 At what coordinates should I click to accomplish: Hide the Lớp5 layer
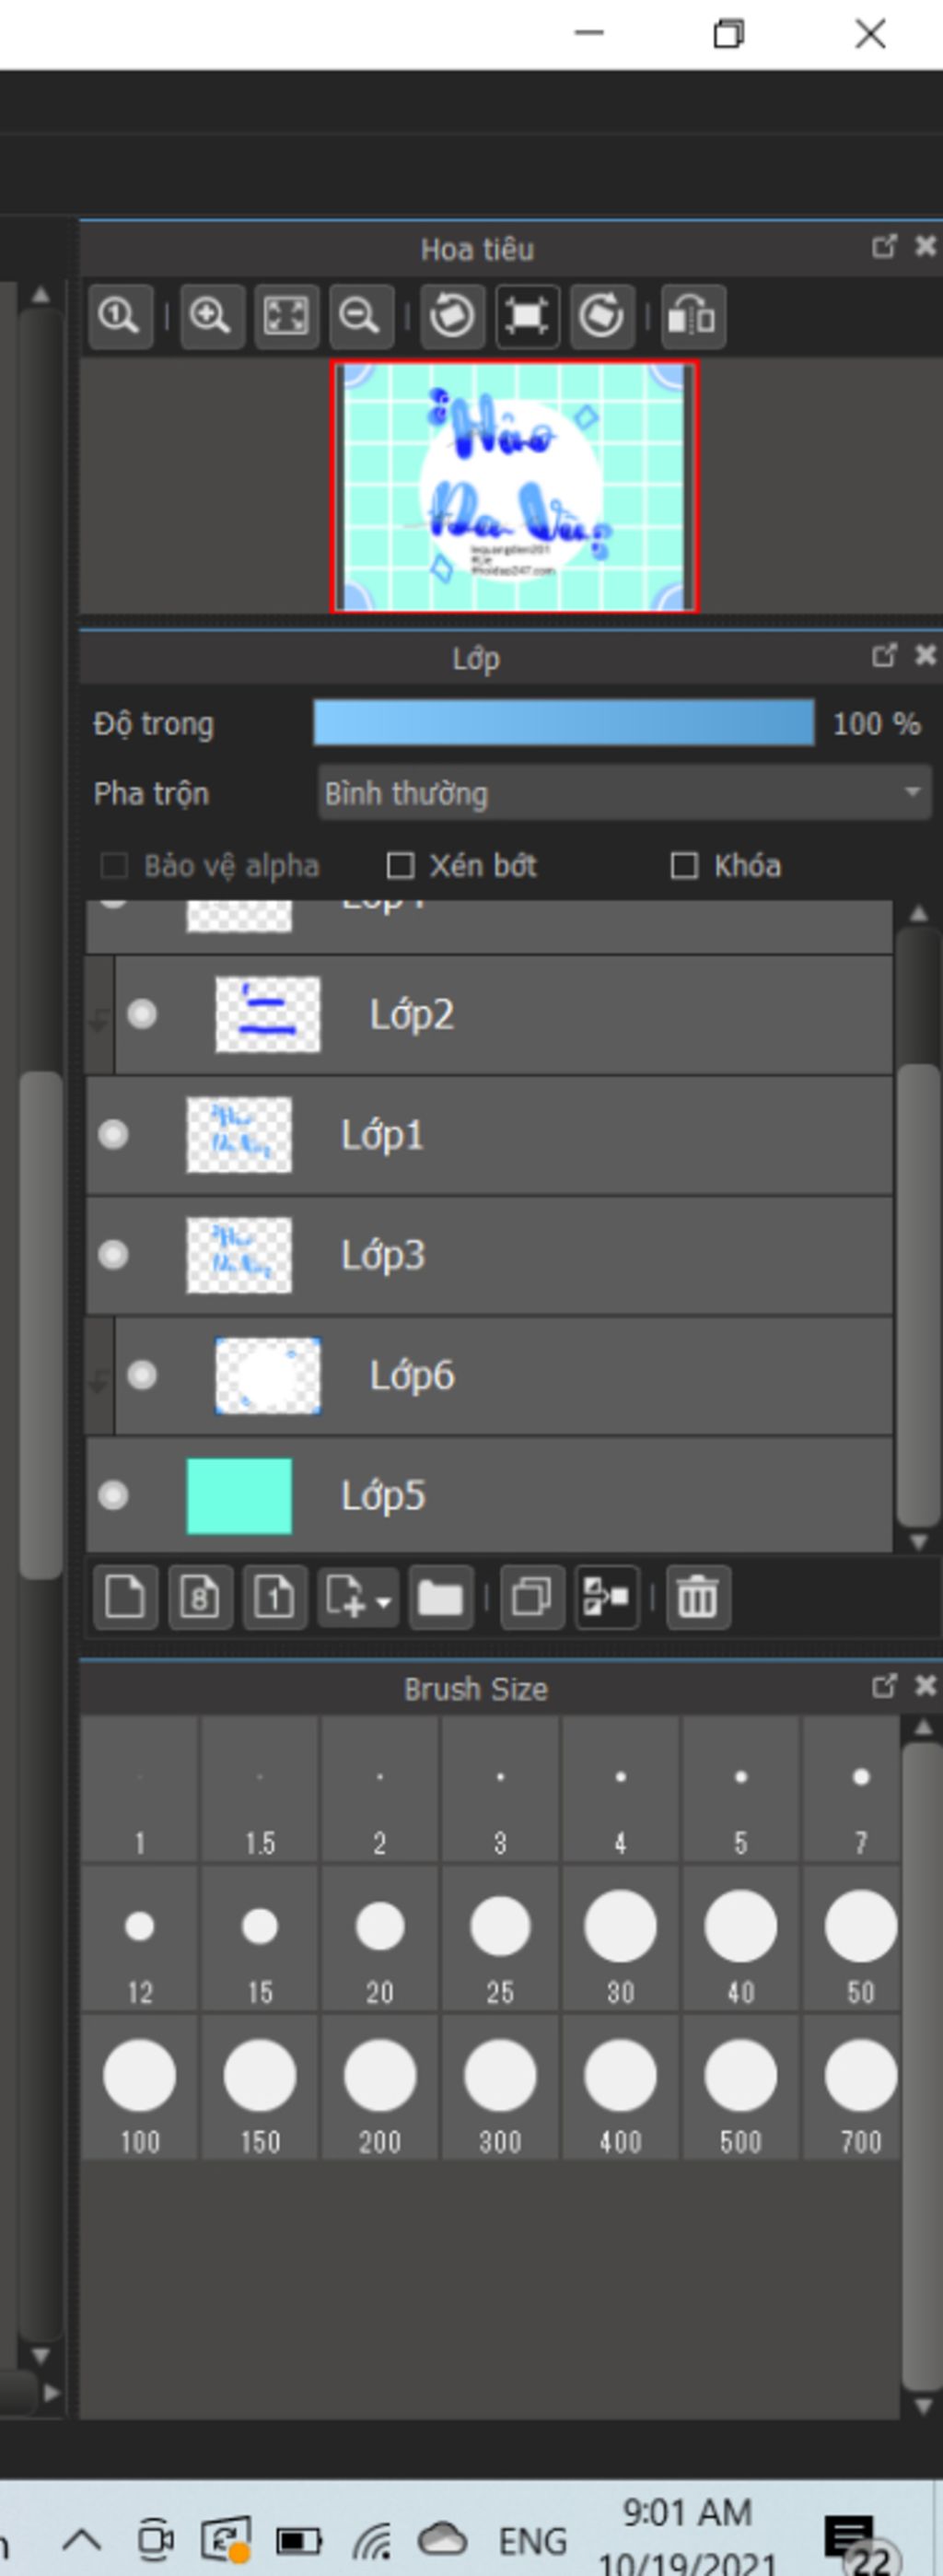(x=113, y=1496)
